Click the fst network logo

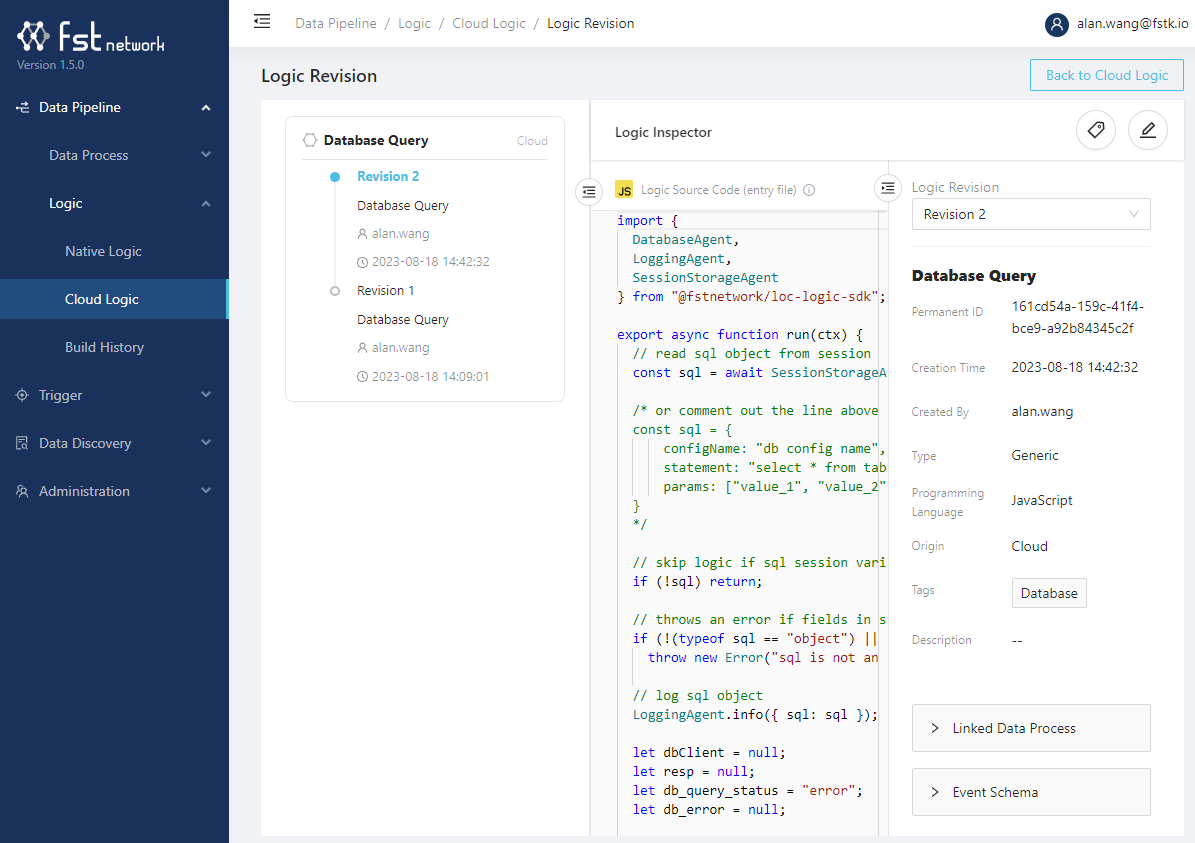[91, 38]
